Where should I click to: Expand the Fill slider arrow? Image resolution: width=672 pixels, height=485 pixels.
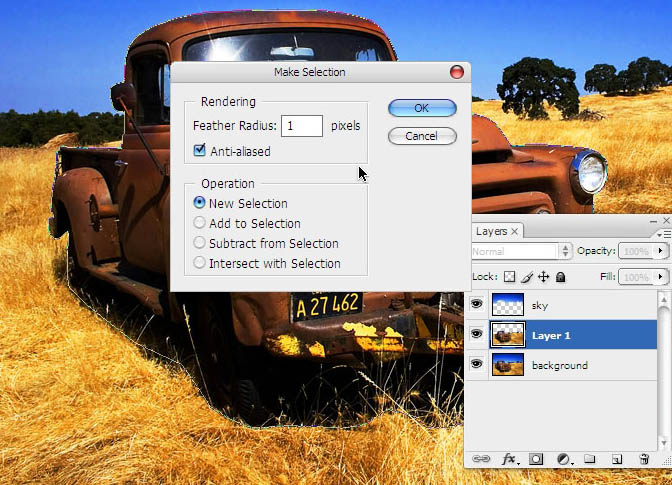[x=661, y=277]
